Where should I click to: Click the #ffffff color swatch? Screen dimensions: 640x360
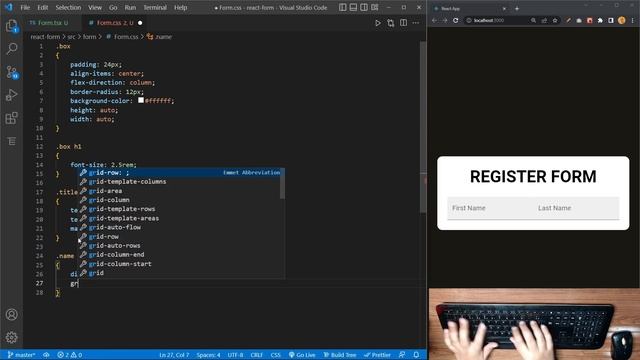141,100
